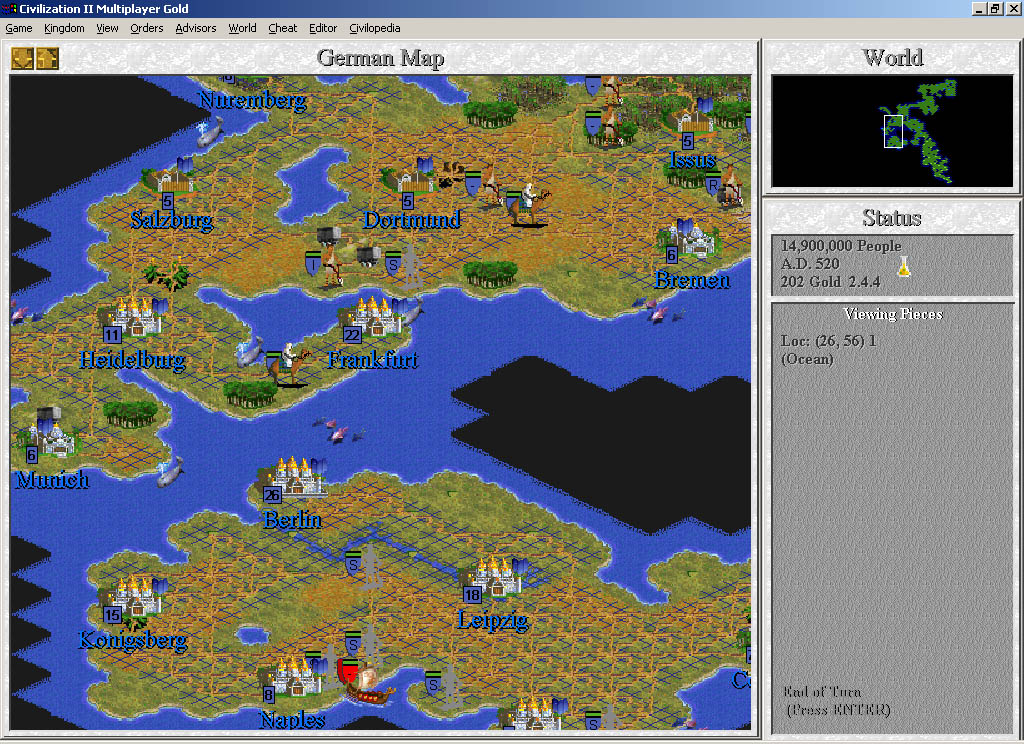
Task: Click the zoom out map arrow button
Action: [x=22, y=58]
